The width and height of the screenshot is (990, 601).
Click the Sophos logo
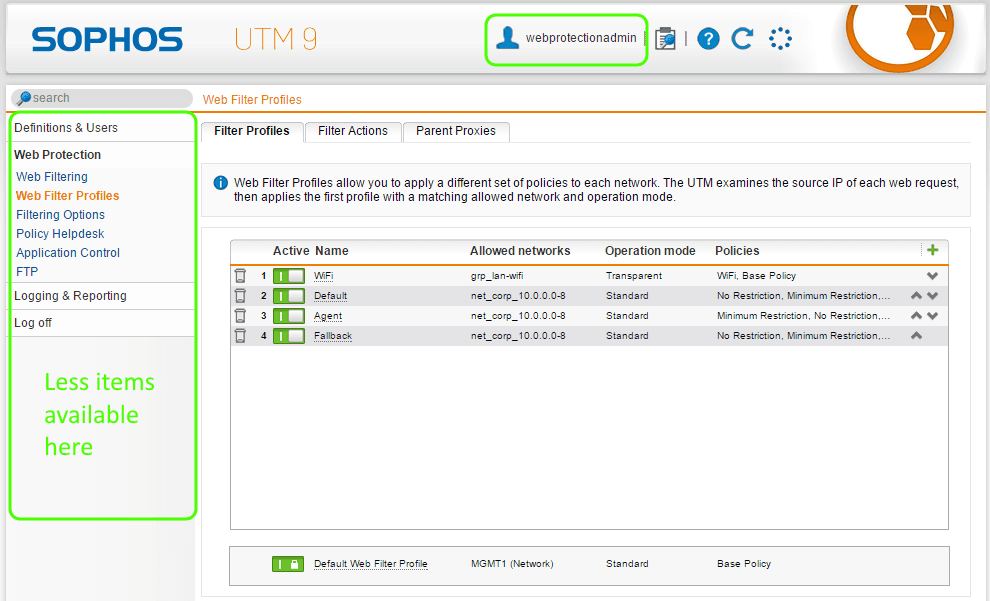pos(107,39)
